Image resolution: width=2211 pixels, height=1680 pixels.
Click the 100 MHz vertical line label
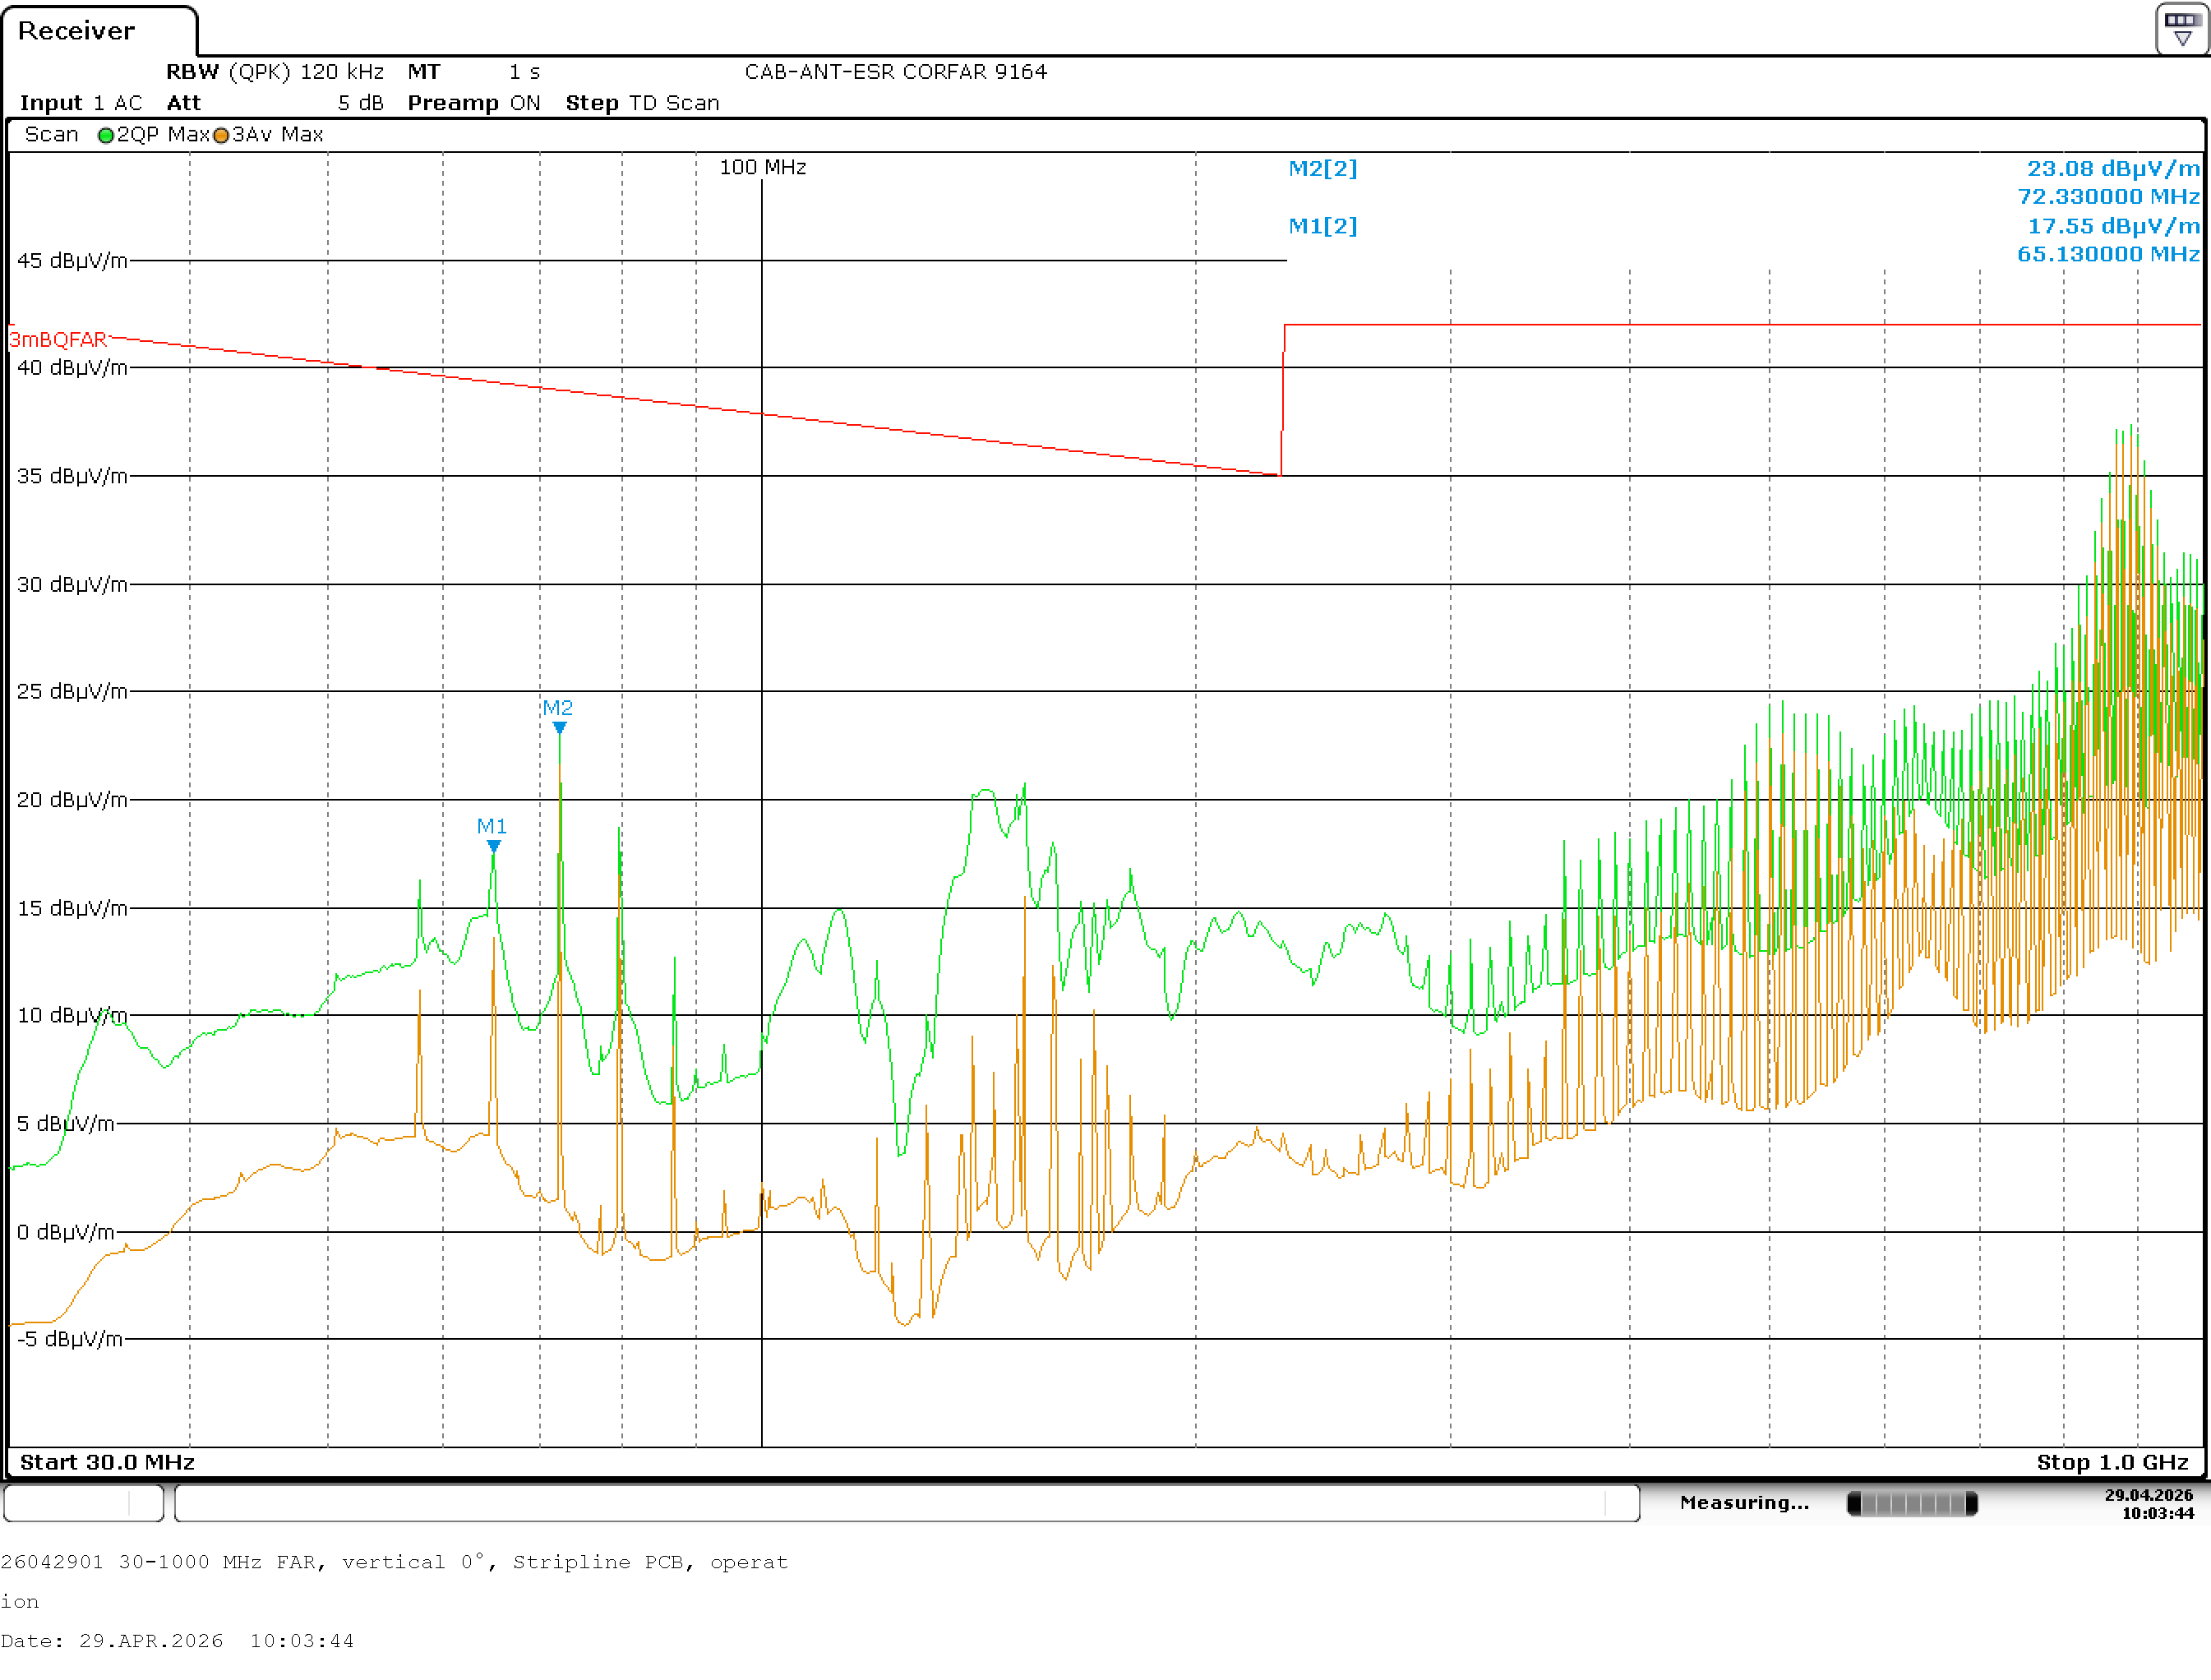[763, 167]
